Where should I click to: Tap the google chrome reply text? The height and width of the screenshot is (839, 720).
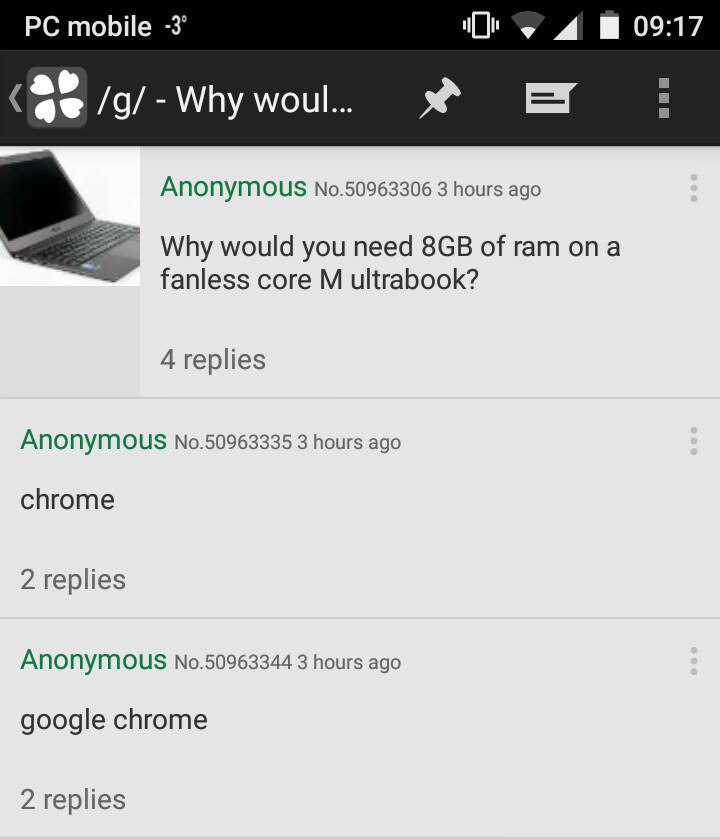114,720
